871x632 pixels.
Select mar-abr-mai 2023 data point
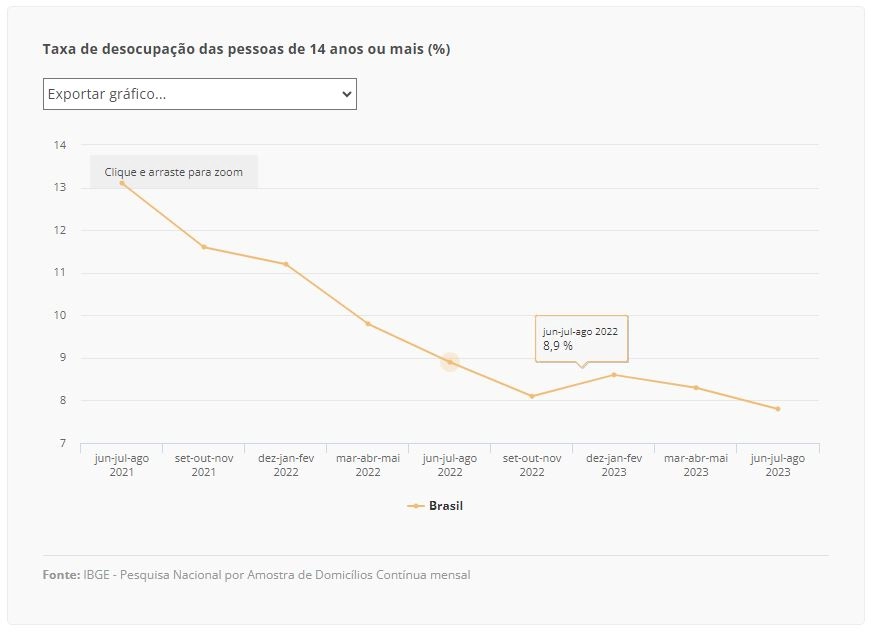[x=696, y=388]
